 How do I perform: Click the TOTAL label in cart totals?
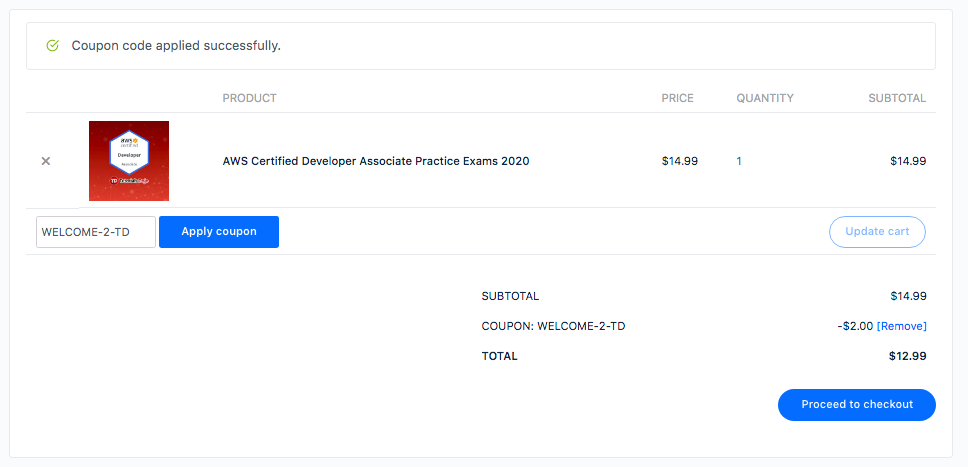(499, 356)
